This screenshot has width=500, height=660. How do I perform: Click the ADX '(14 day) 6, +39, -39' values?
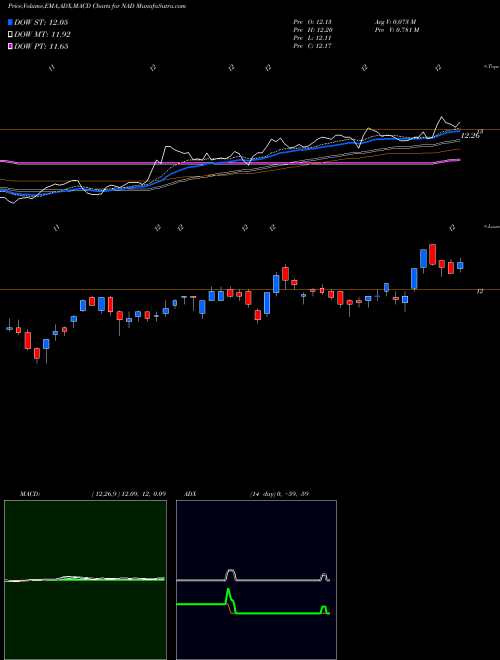279,494
